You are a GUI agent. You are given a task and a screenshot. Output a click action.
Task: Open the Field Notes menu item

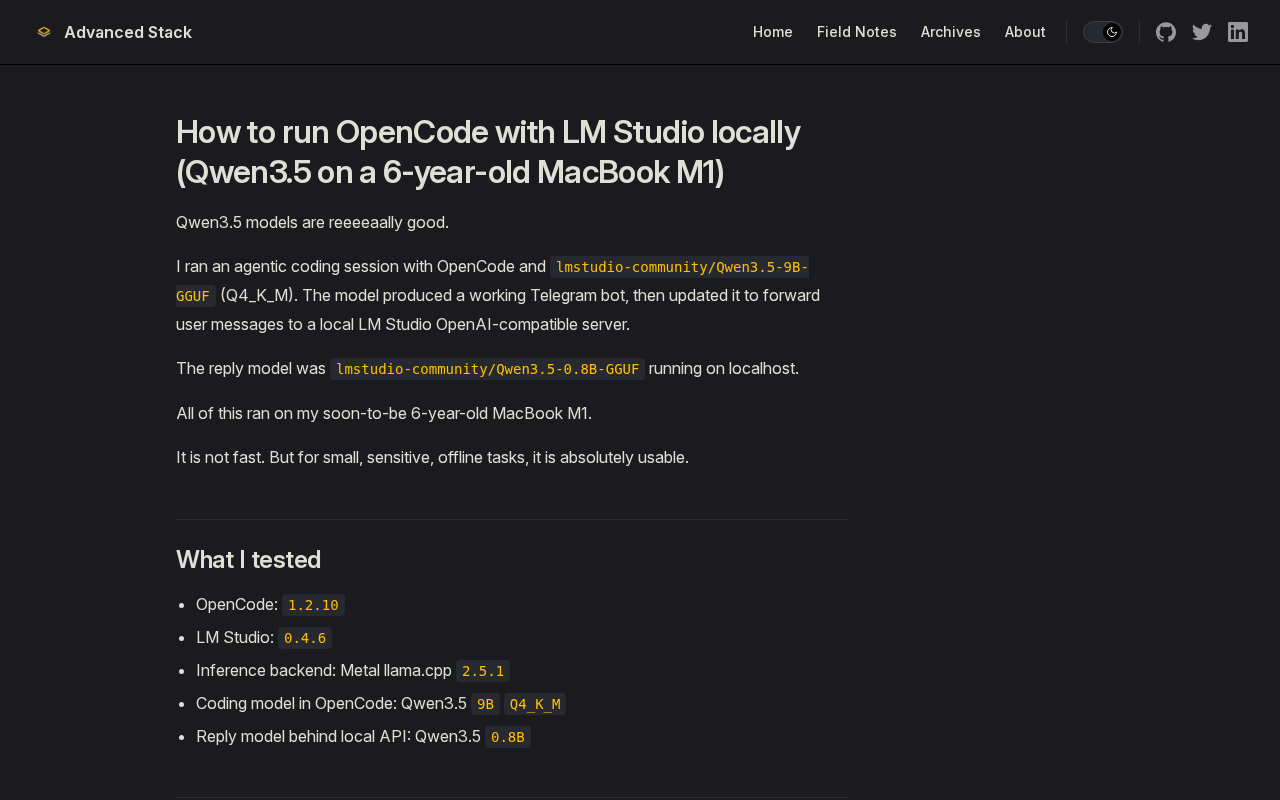(856, 31)
